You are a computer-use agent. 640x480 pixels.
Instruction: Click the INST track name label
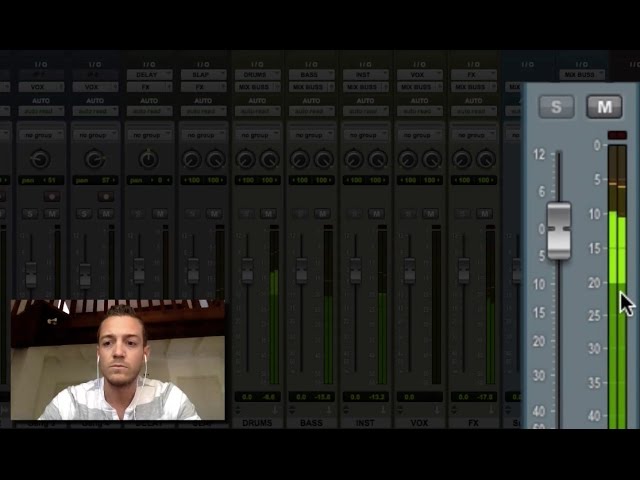tap(365, 423)
